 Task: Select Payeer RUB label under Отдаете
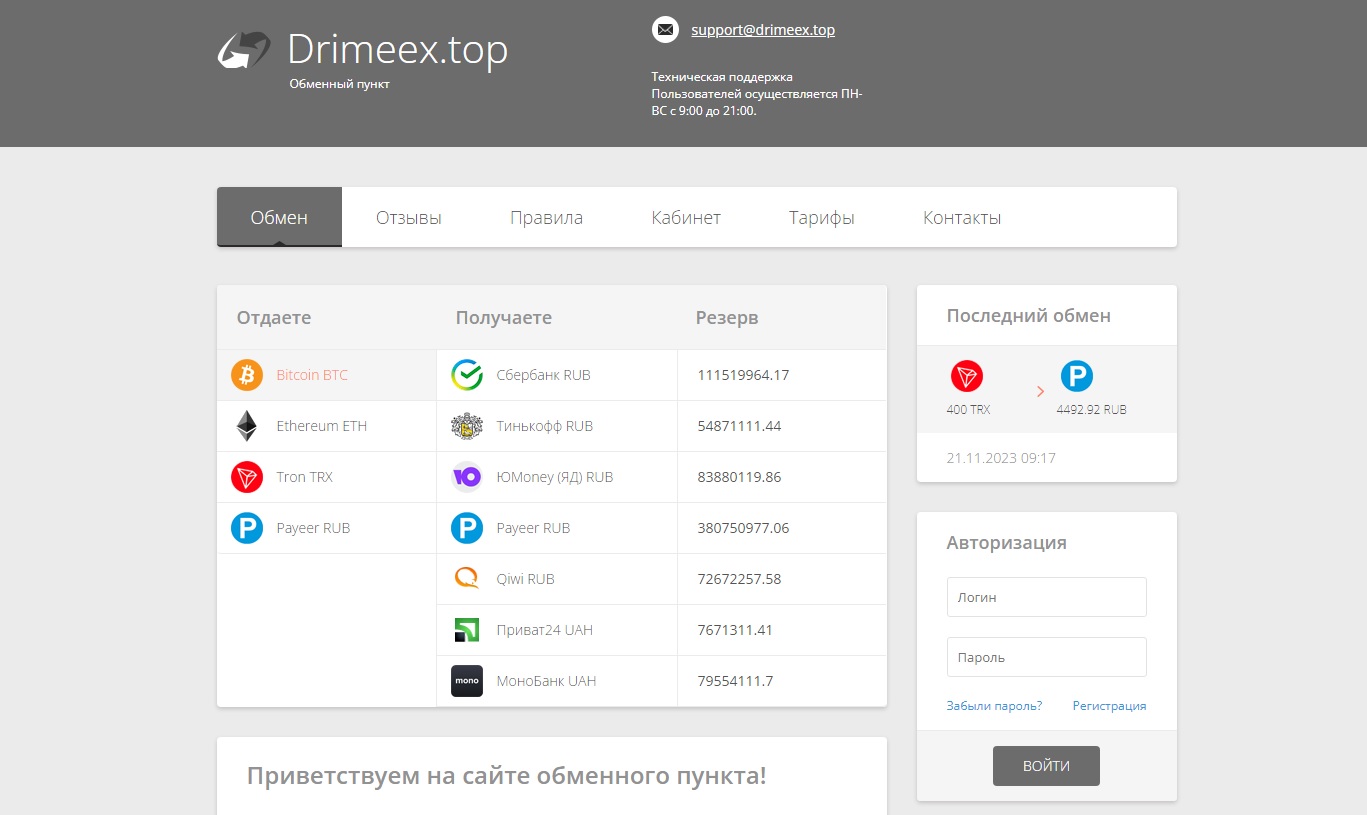313,528
